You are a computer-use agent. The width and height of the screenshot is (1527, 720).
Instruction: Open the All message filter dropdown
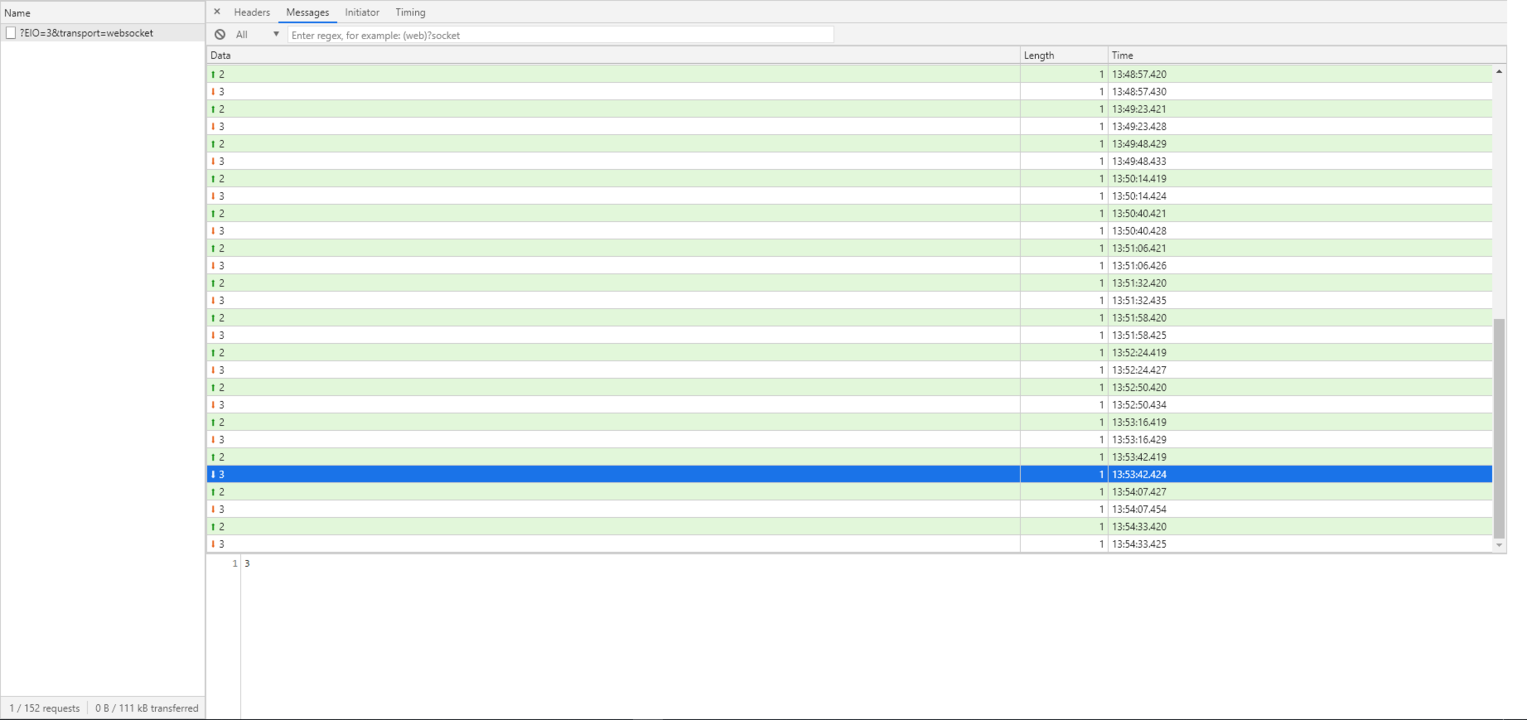pos(257,34)
